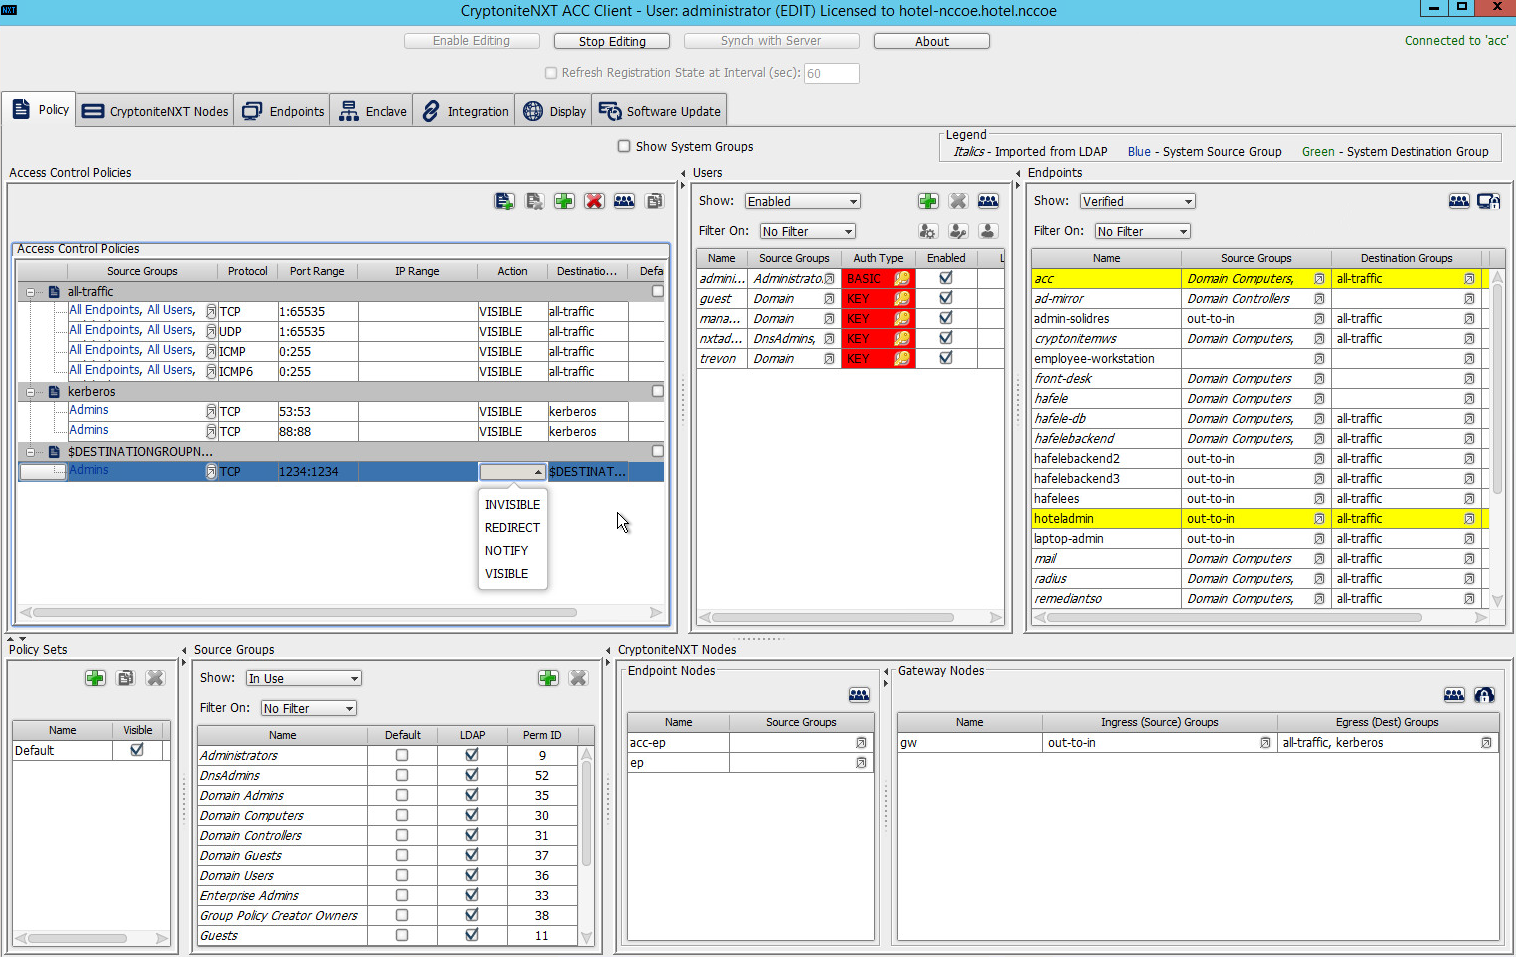Click the single user silhouette icon
Image resolution: width=1516 pixels, height=957 pixels.
pos(988,231)
